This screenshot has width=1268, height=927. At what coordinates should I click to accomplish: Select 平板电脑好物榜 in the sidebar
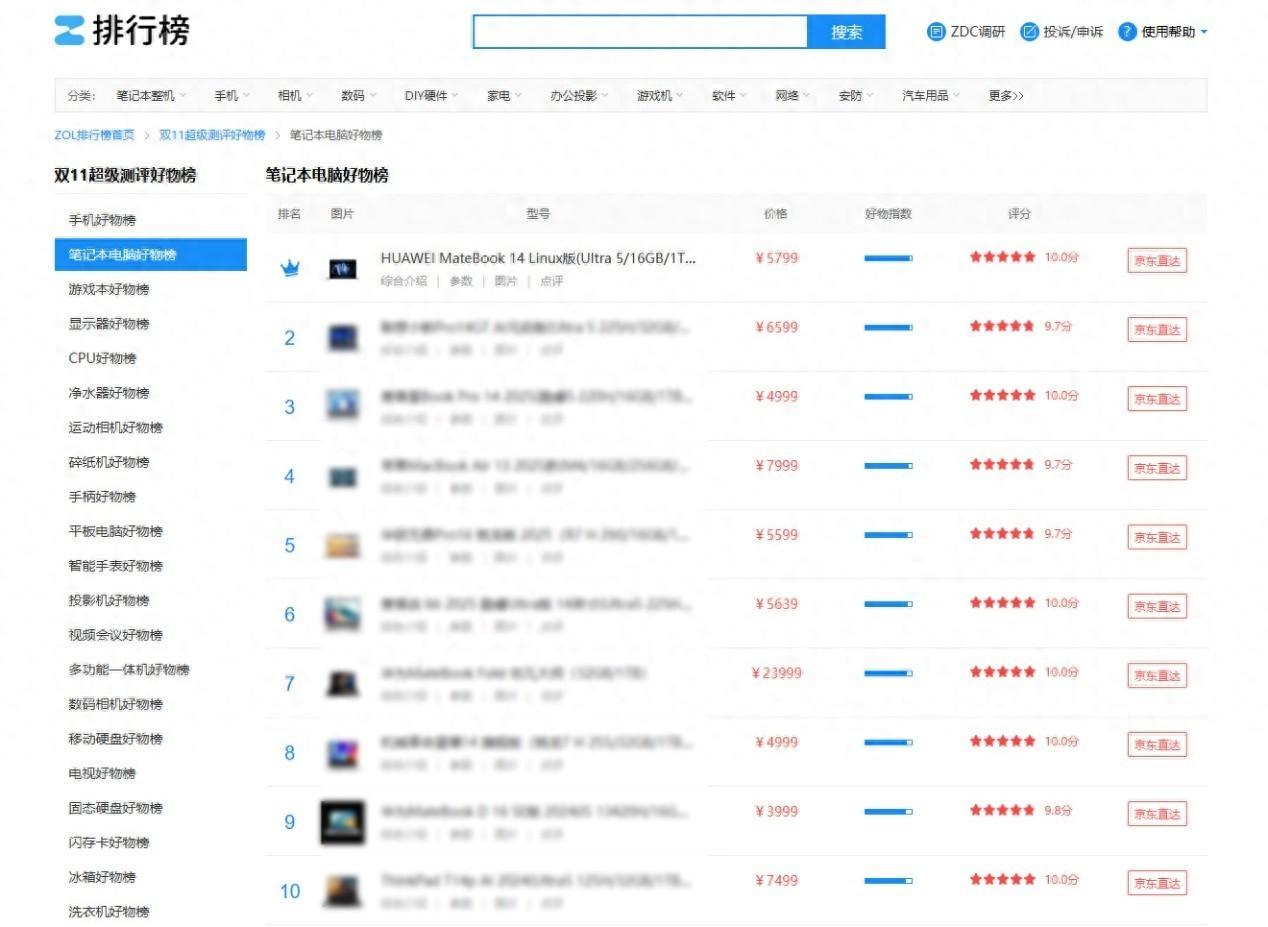(115, 531)
